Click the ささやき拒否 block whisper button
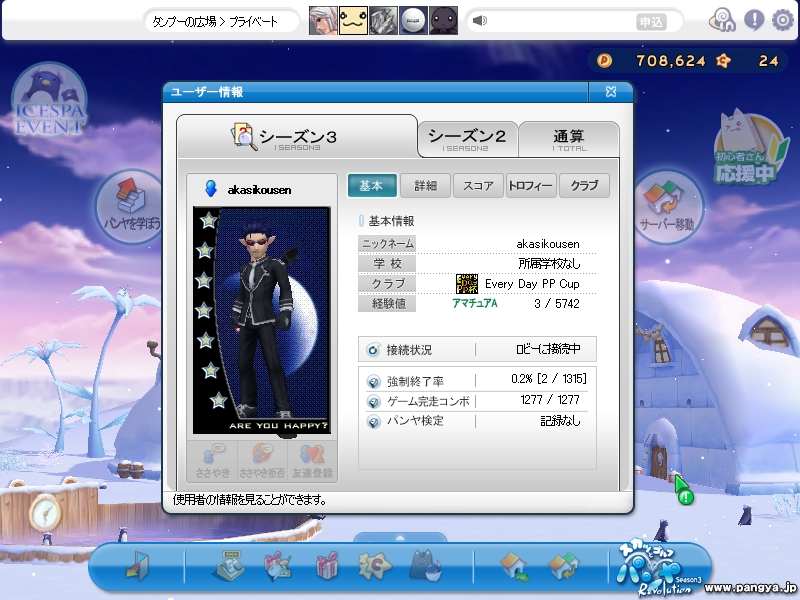 (x=262, y=461)
